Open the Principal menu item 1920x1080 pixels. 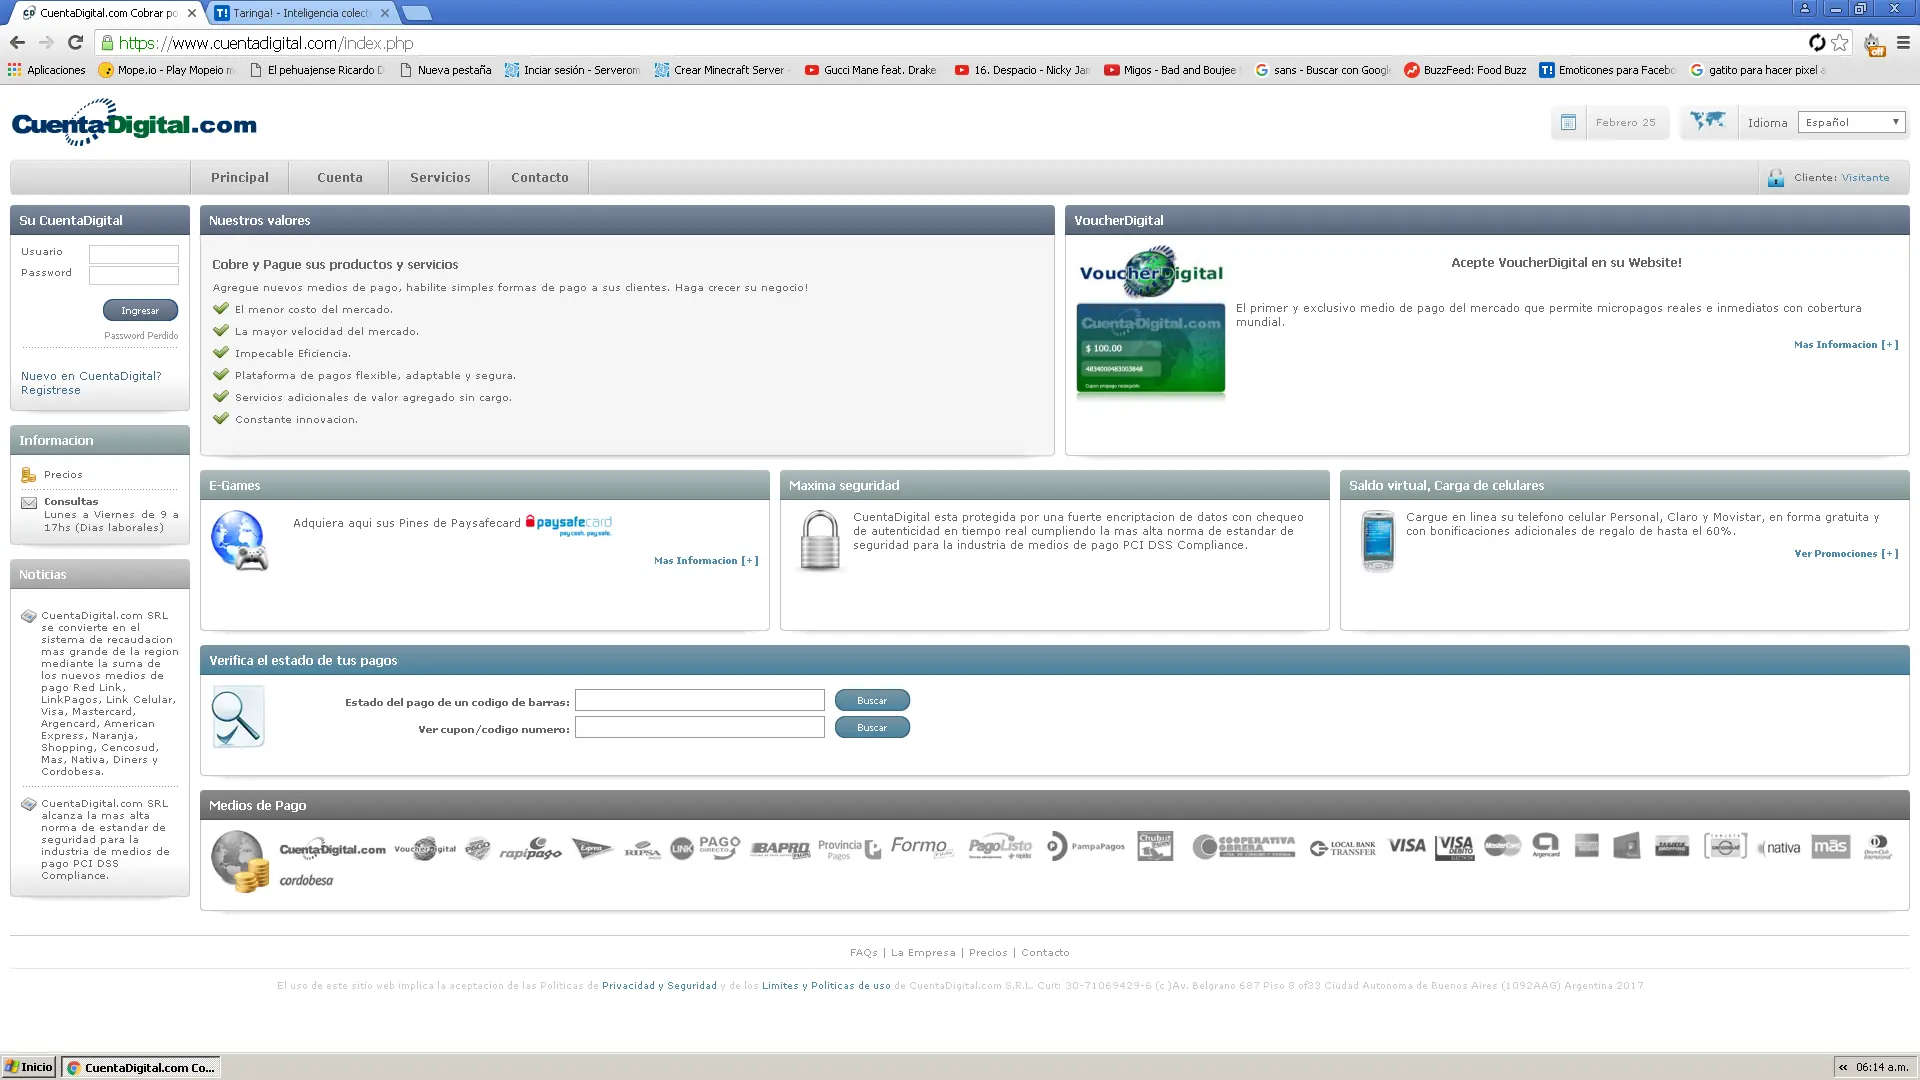[x=240, y=177]
